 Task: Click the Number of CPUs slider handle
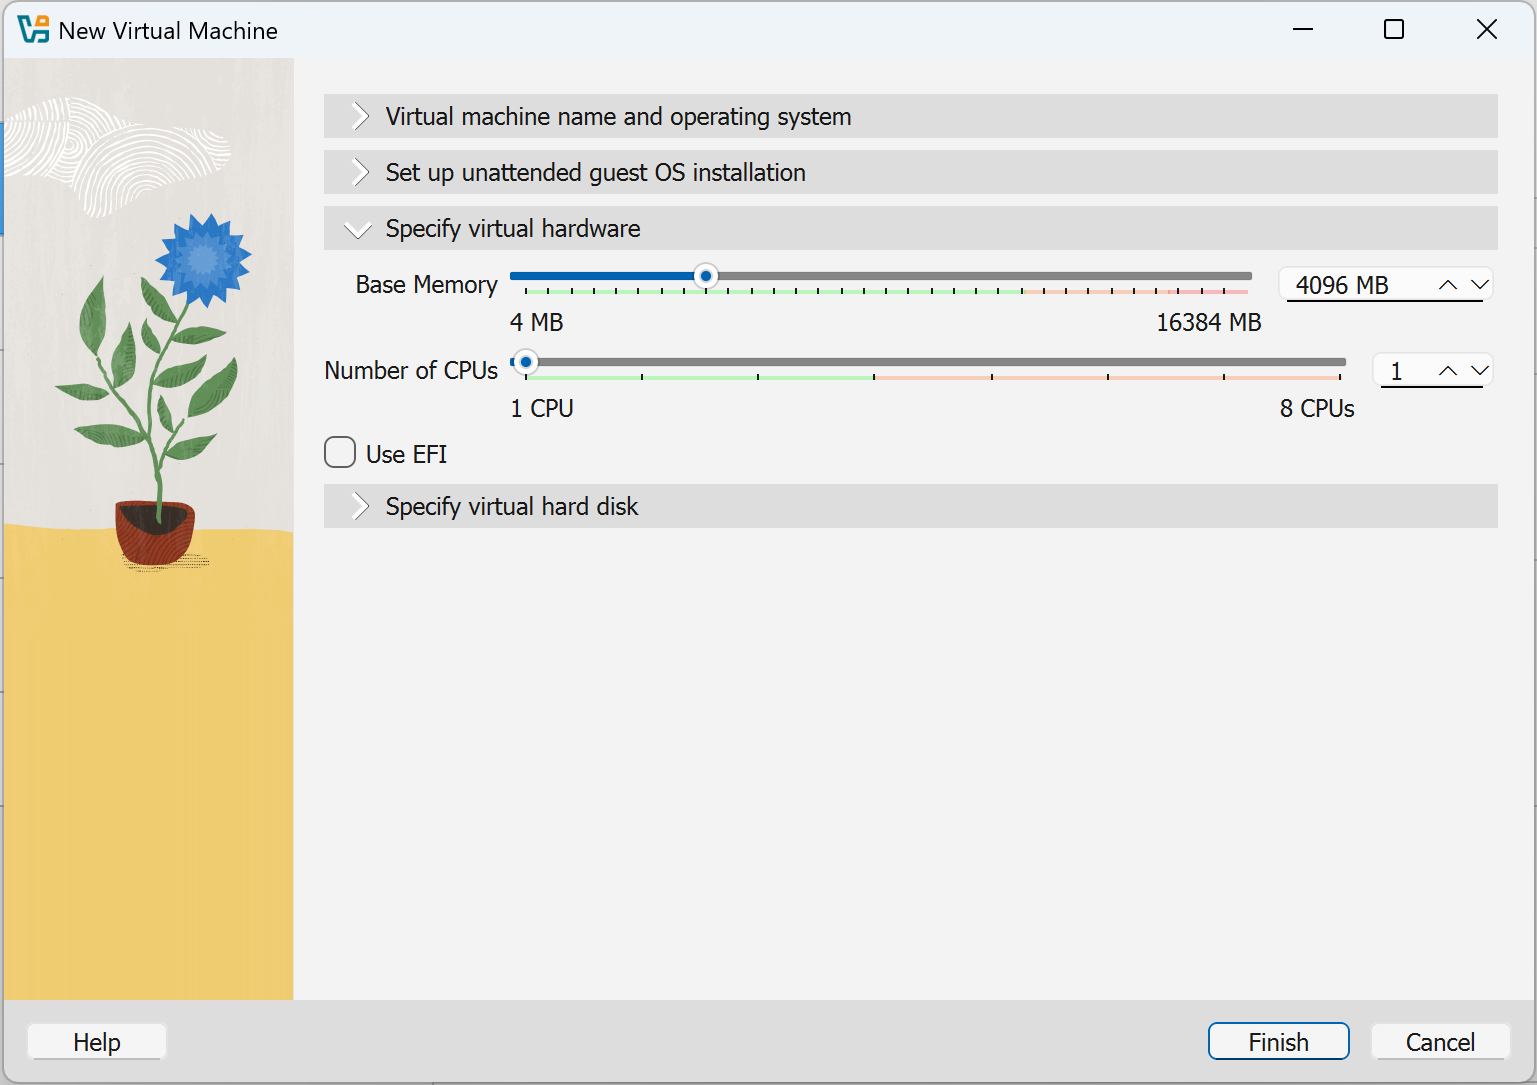point(526,362)
